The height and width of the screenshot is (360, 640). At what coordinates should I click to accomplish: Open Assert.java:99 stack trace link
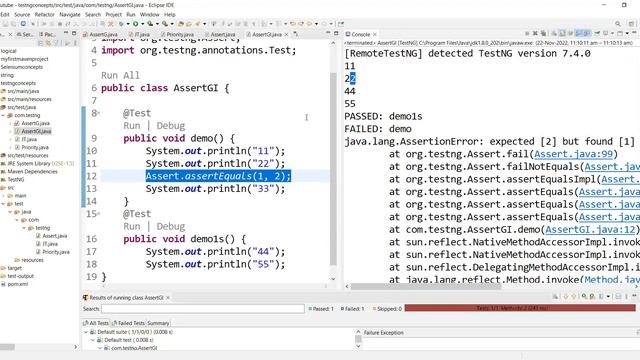(x=573, y=154)
